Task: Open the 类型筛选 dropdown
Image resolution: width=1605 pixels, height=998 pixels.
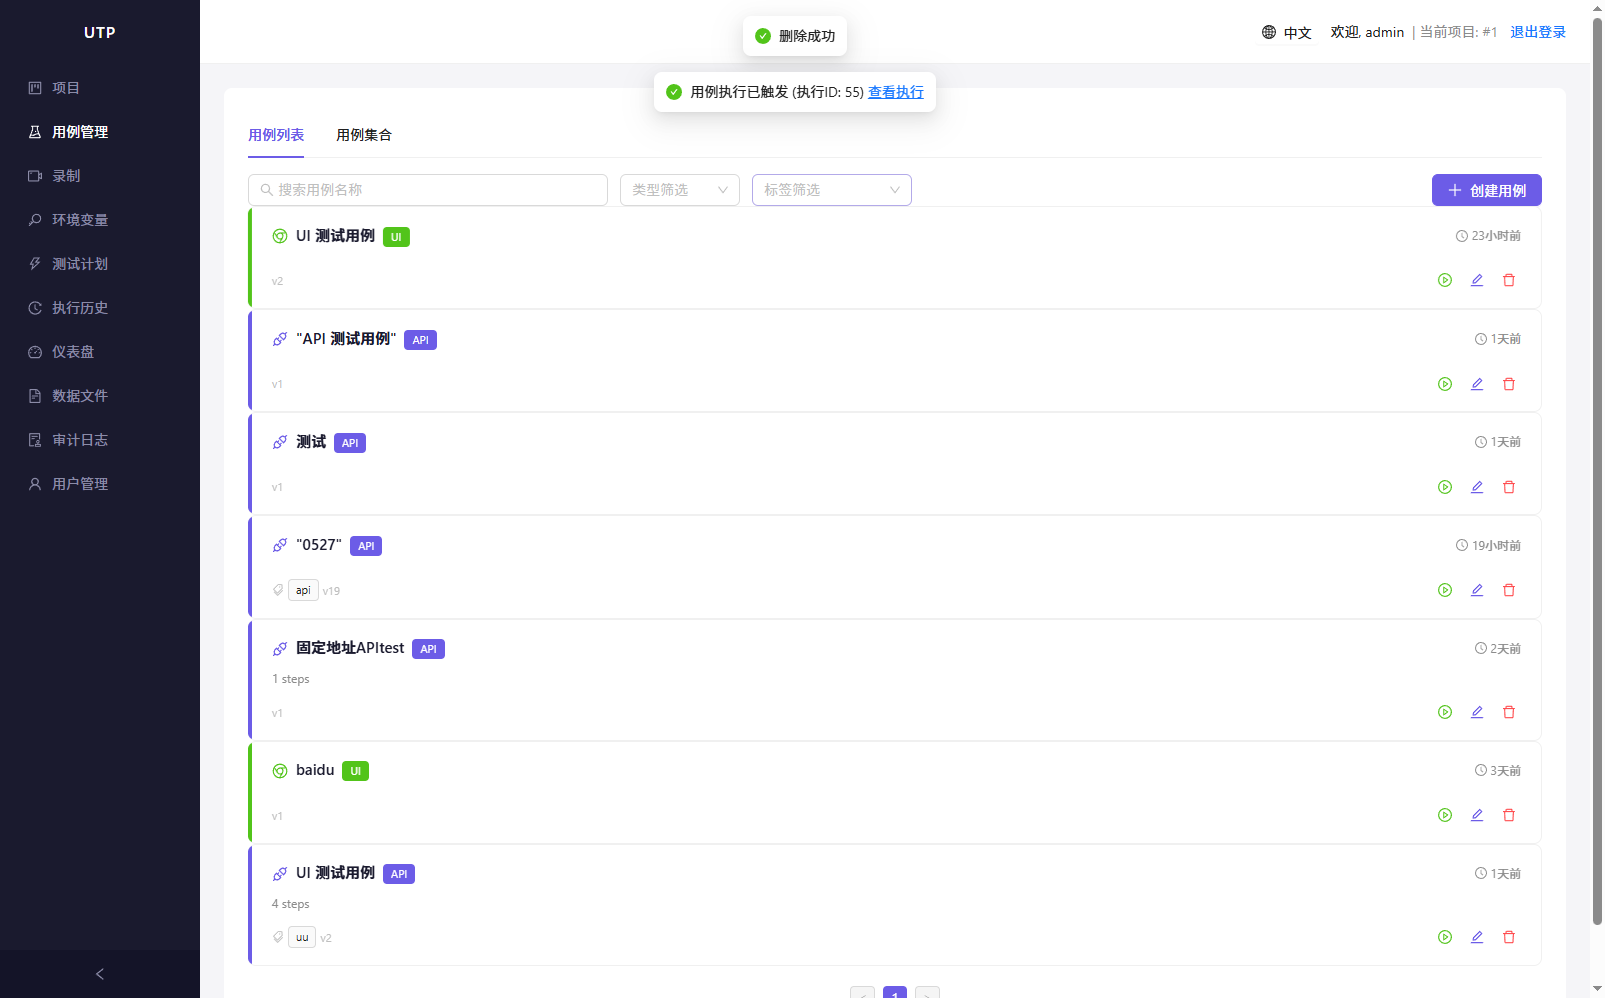Action: click(680, 190)
